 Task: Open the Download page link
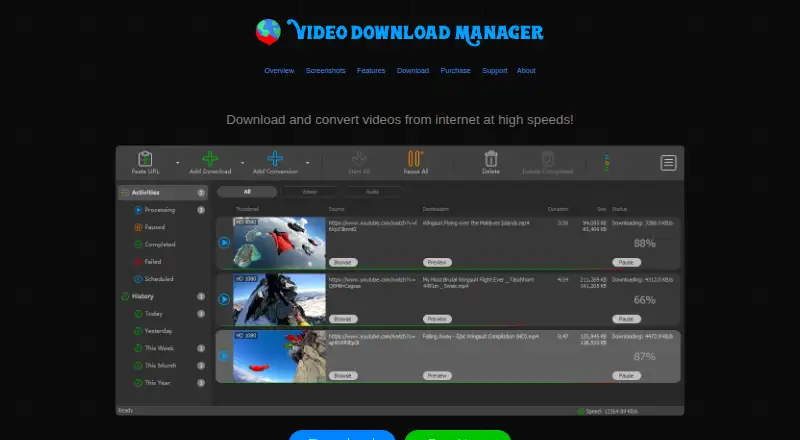pyautogui.click(x=413, y=70)
